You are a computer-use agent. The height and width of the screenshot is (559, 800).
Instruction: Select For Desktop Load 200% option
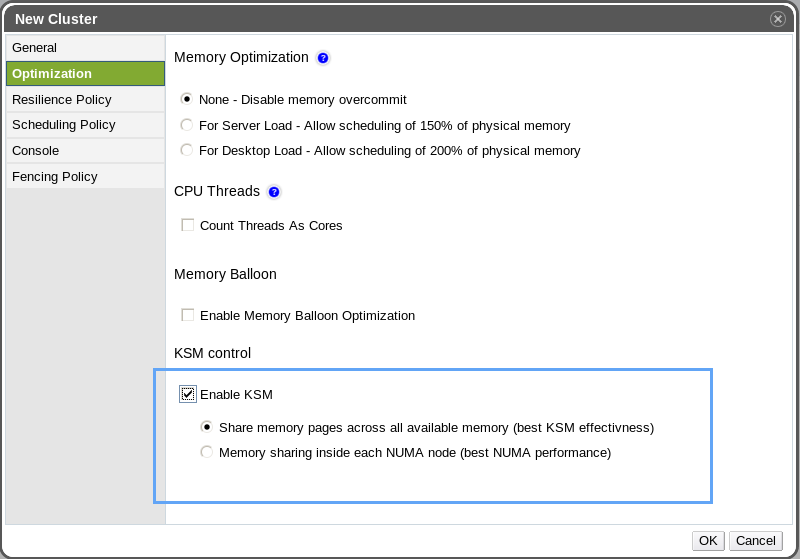pos(187,150)
